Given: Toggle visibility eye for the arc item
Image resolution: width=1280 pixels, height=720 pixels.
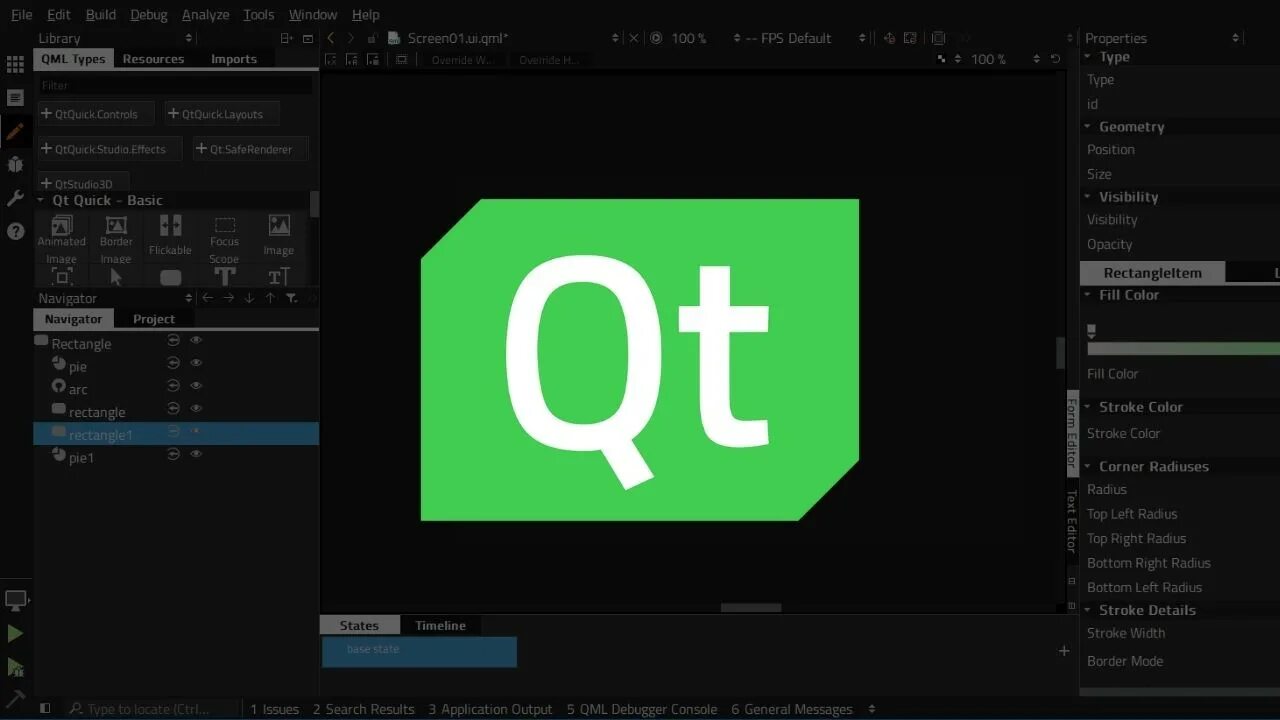Looking at the screenshot, I should click(196, 385).
